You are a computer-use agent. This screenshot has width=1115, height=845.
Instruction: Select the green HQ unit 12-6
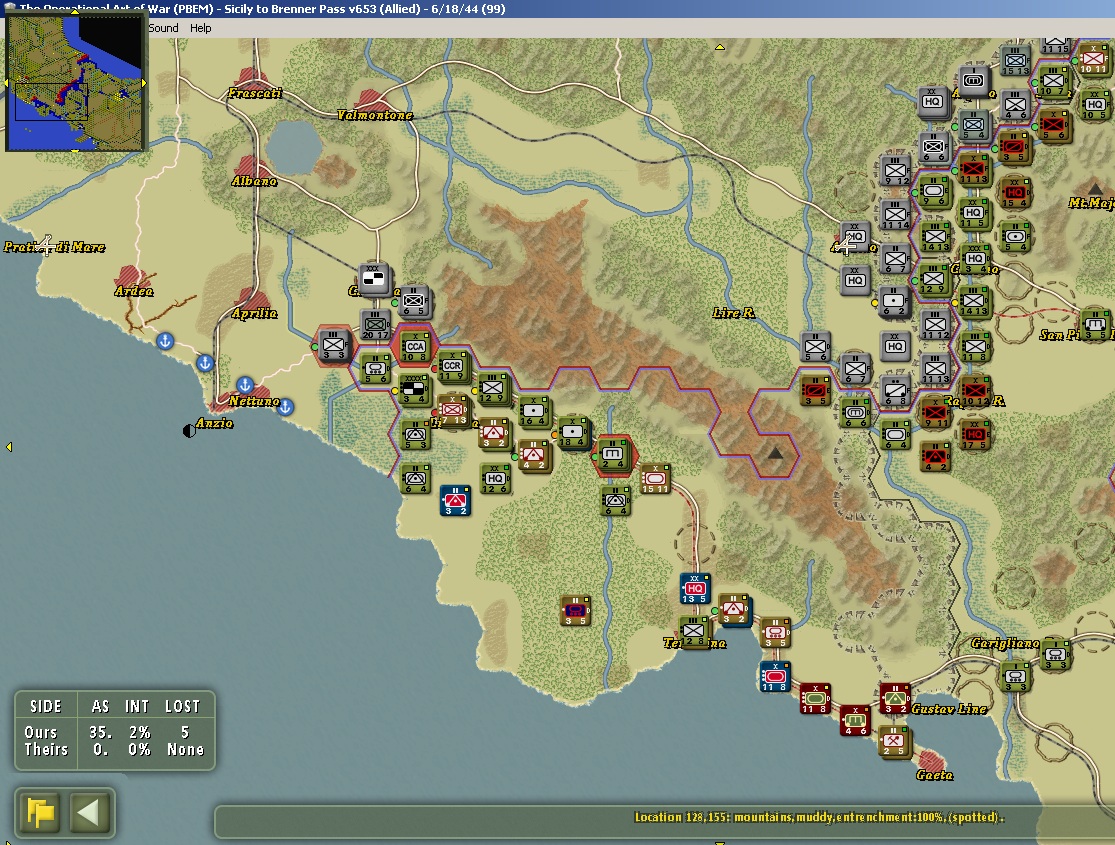tap(495, 479)
